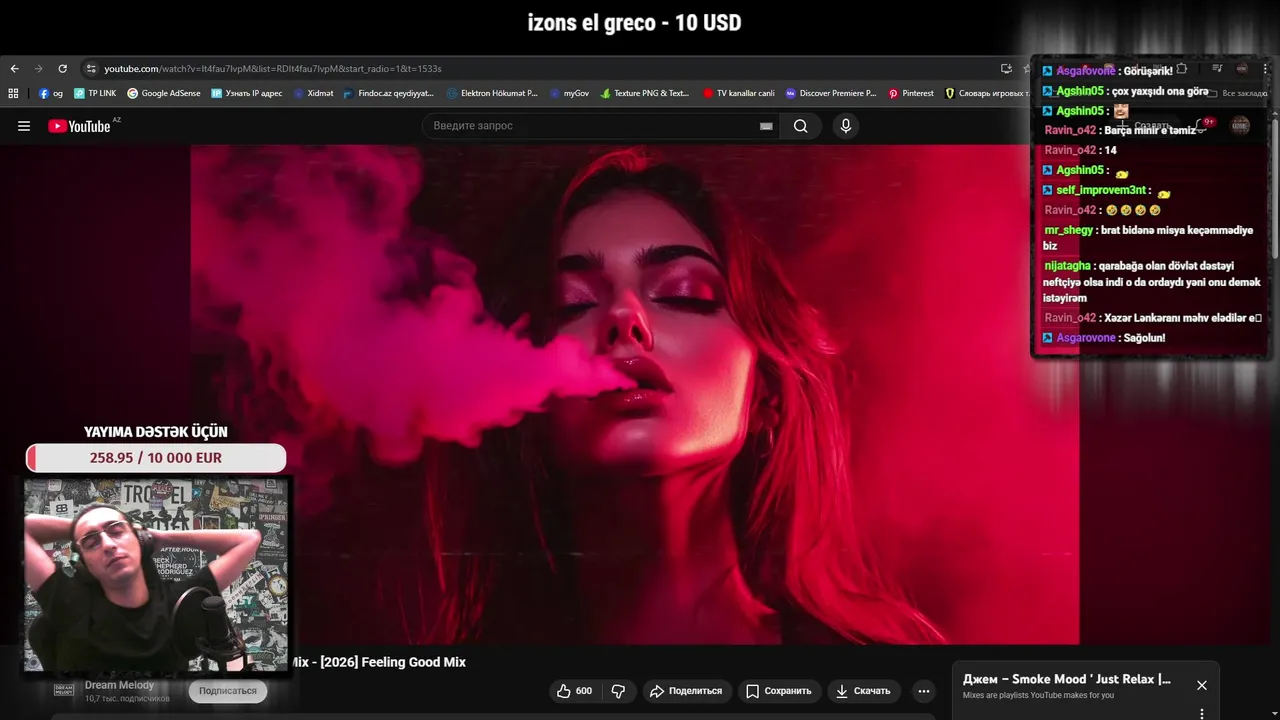Click chat message from nijatagha

click(1152, 282)
